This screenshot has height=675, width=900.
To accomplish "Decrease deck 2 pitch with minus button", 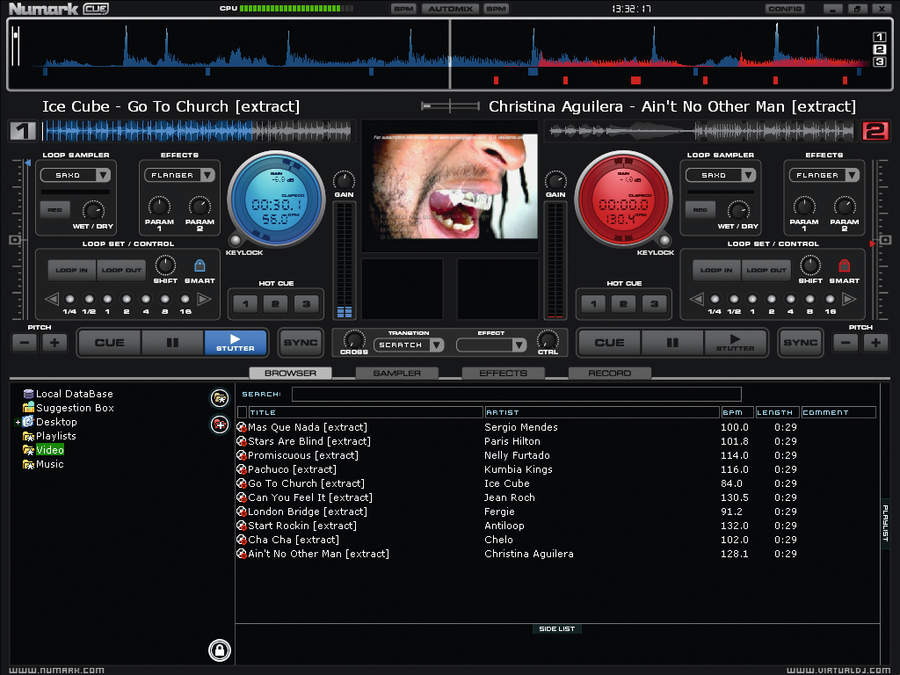I will click(845, 343).
